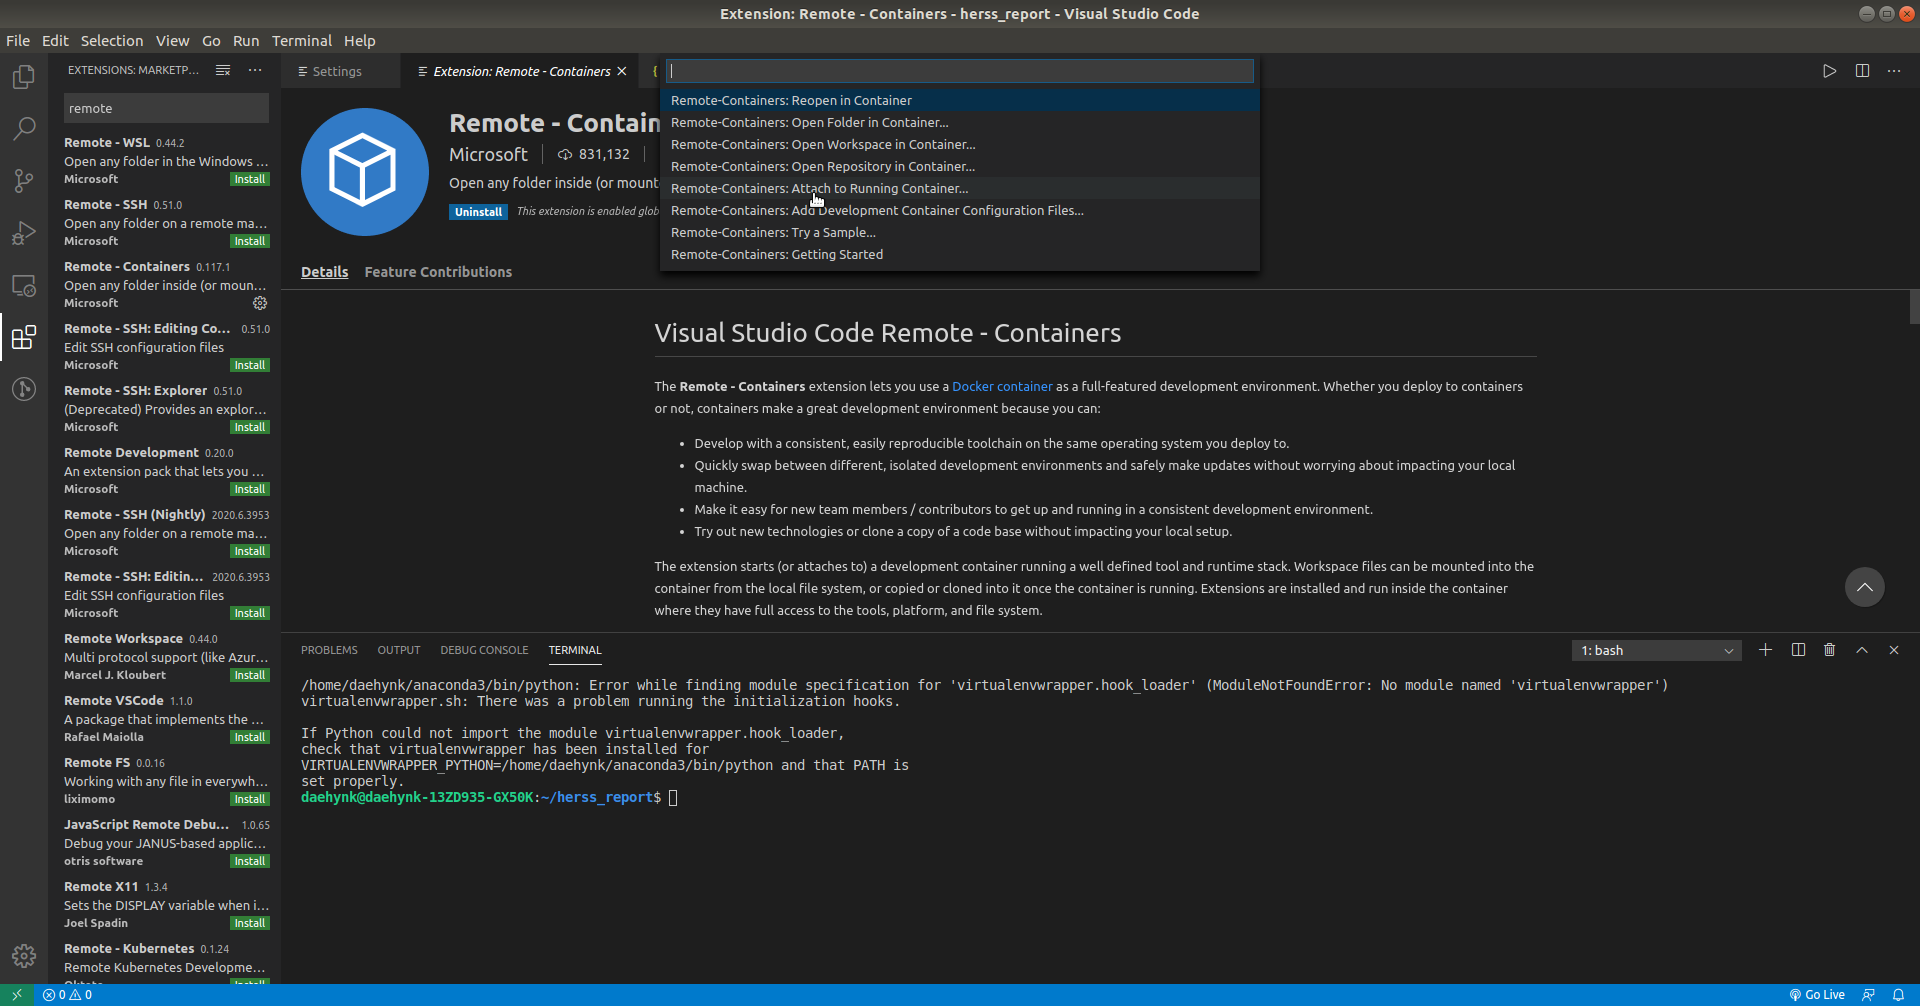Open the Run menu
The image size is (1920, 1006).
coord(246,41)
